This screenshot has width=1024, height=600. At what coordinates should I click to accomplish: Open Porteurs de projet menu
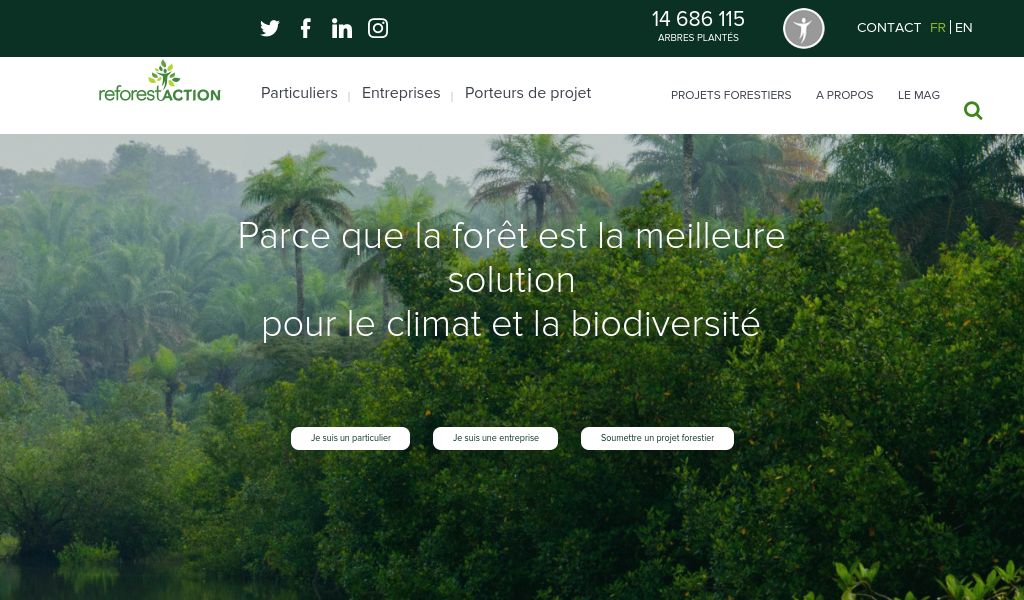528,93
